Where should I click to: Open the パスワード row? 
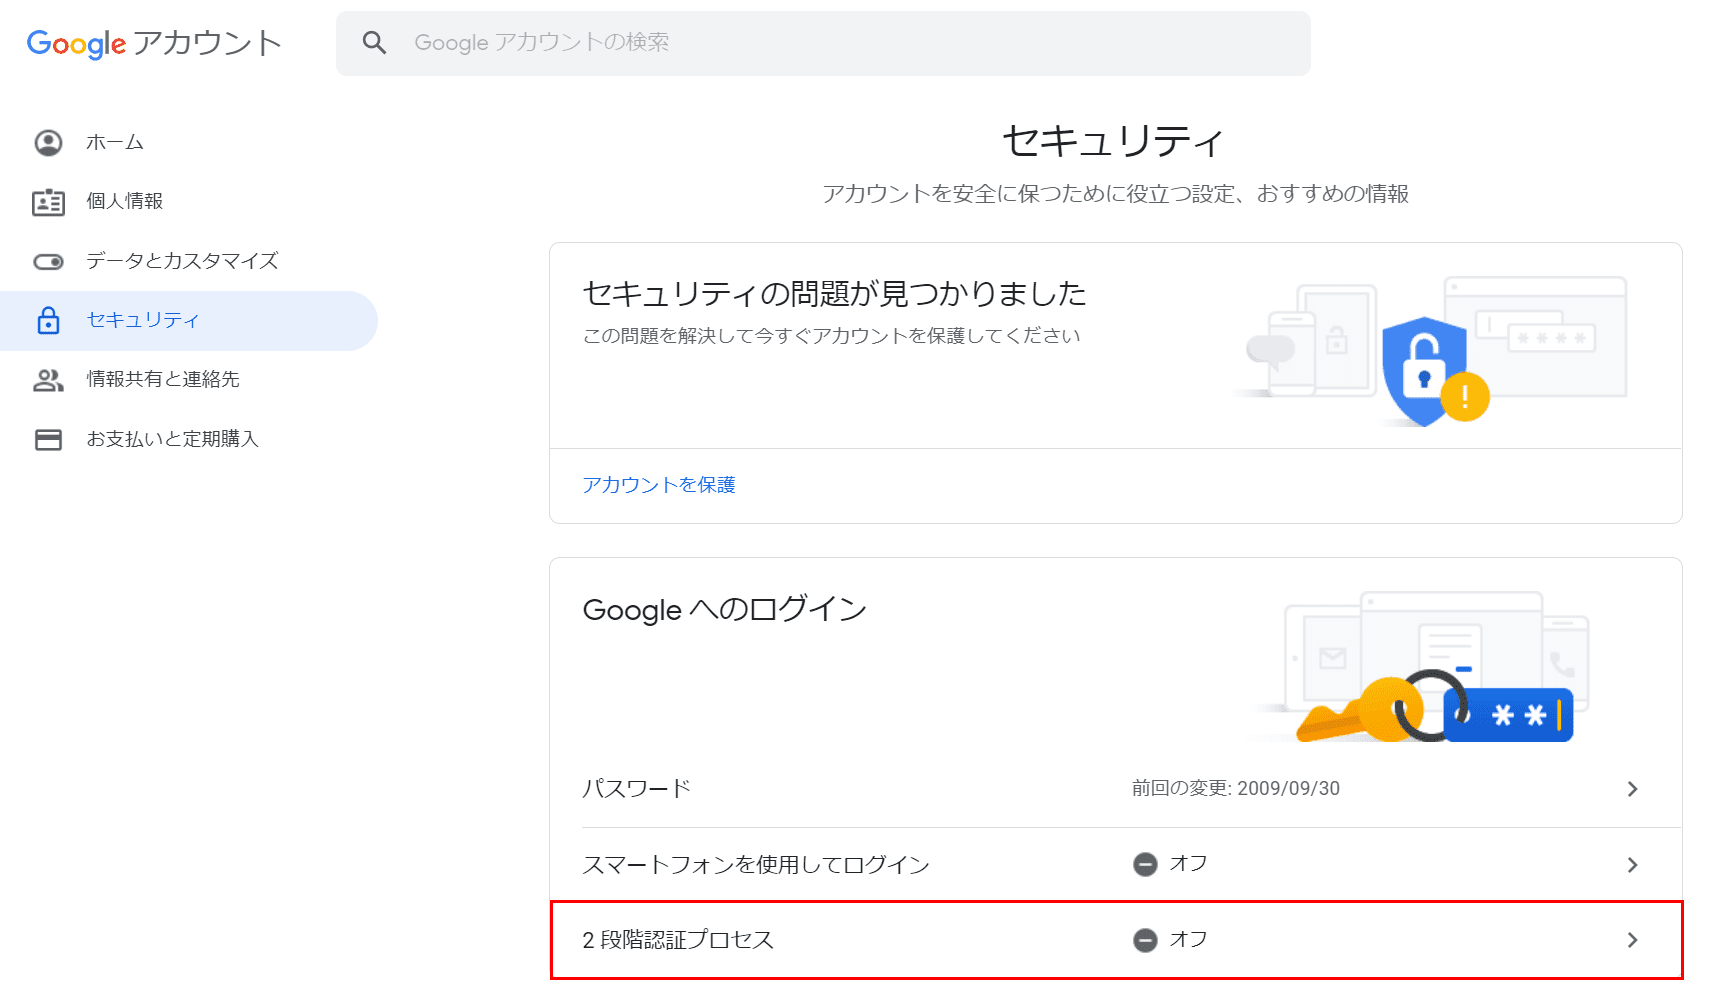[1115, 789]
